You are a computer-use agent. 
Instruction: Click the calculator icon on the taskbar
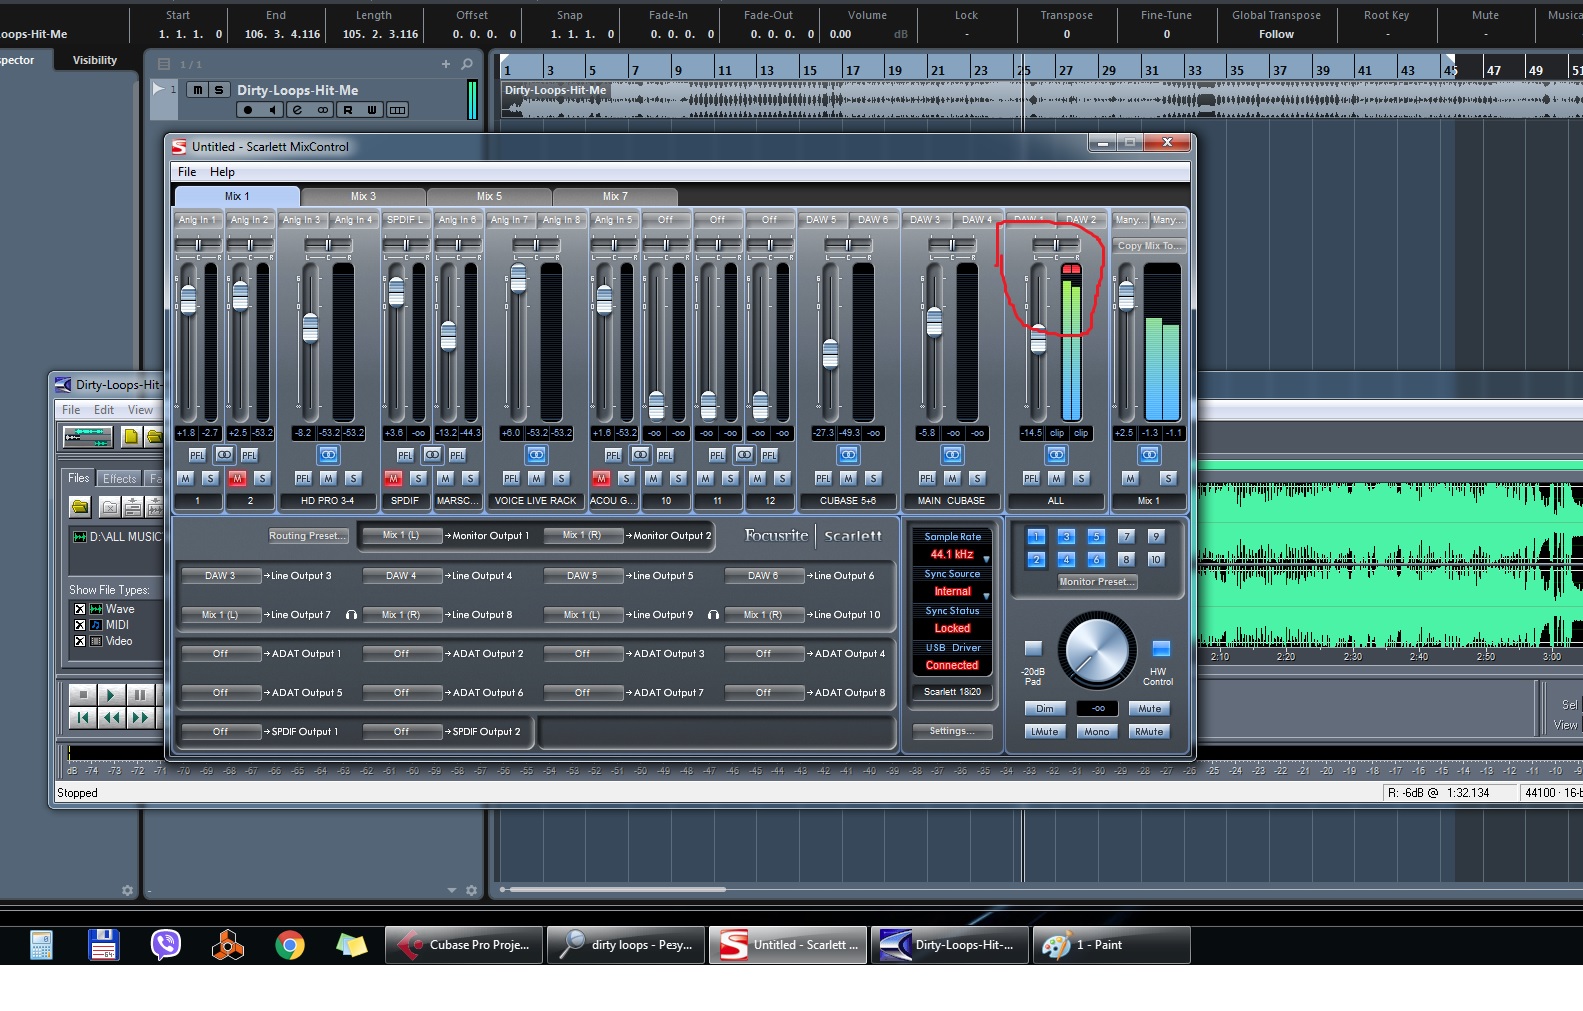pyautogui.click(x=41, y=944)
